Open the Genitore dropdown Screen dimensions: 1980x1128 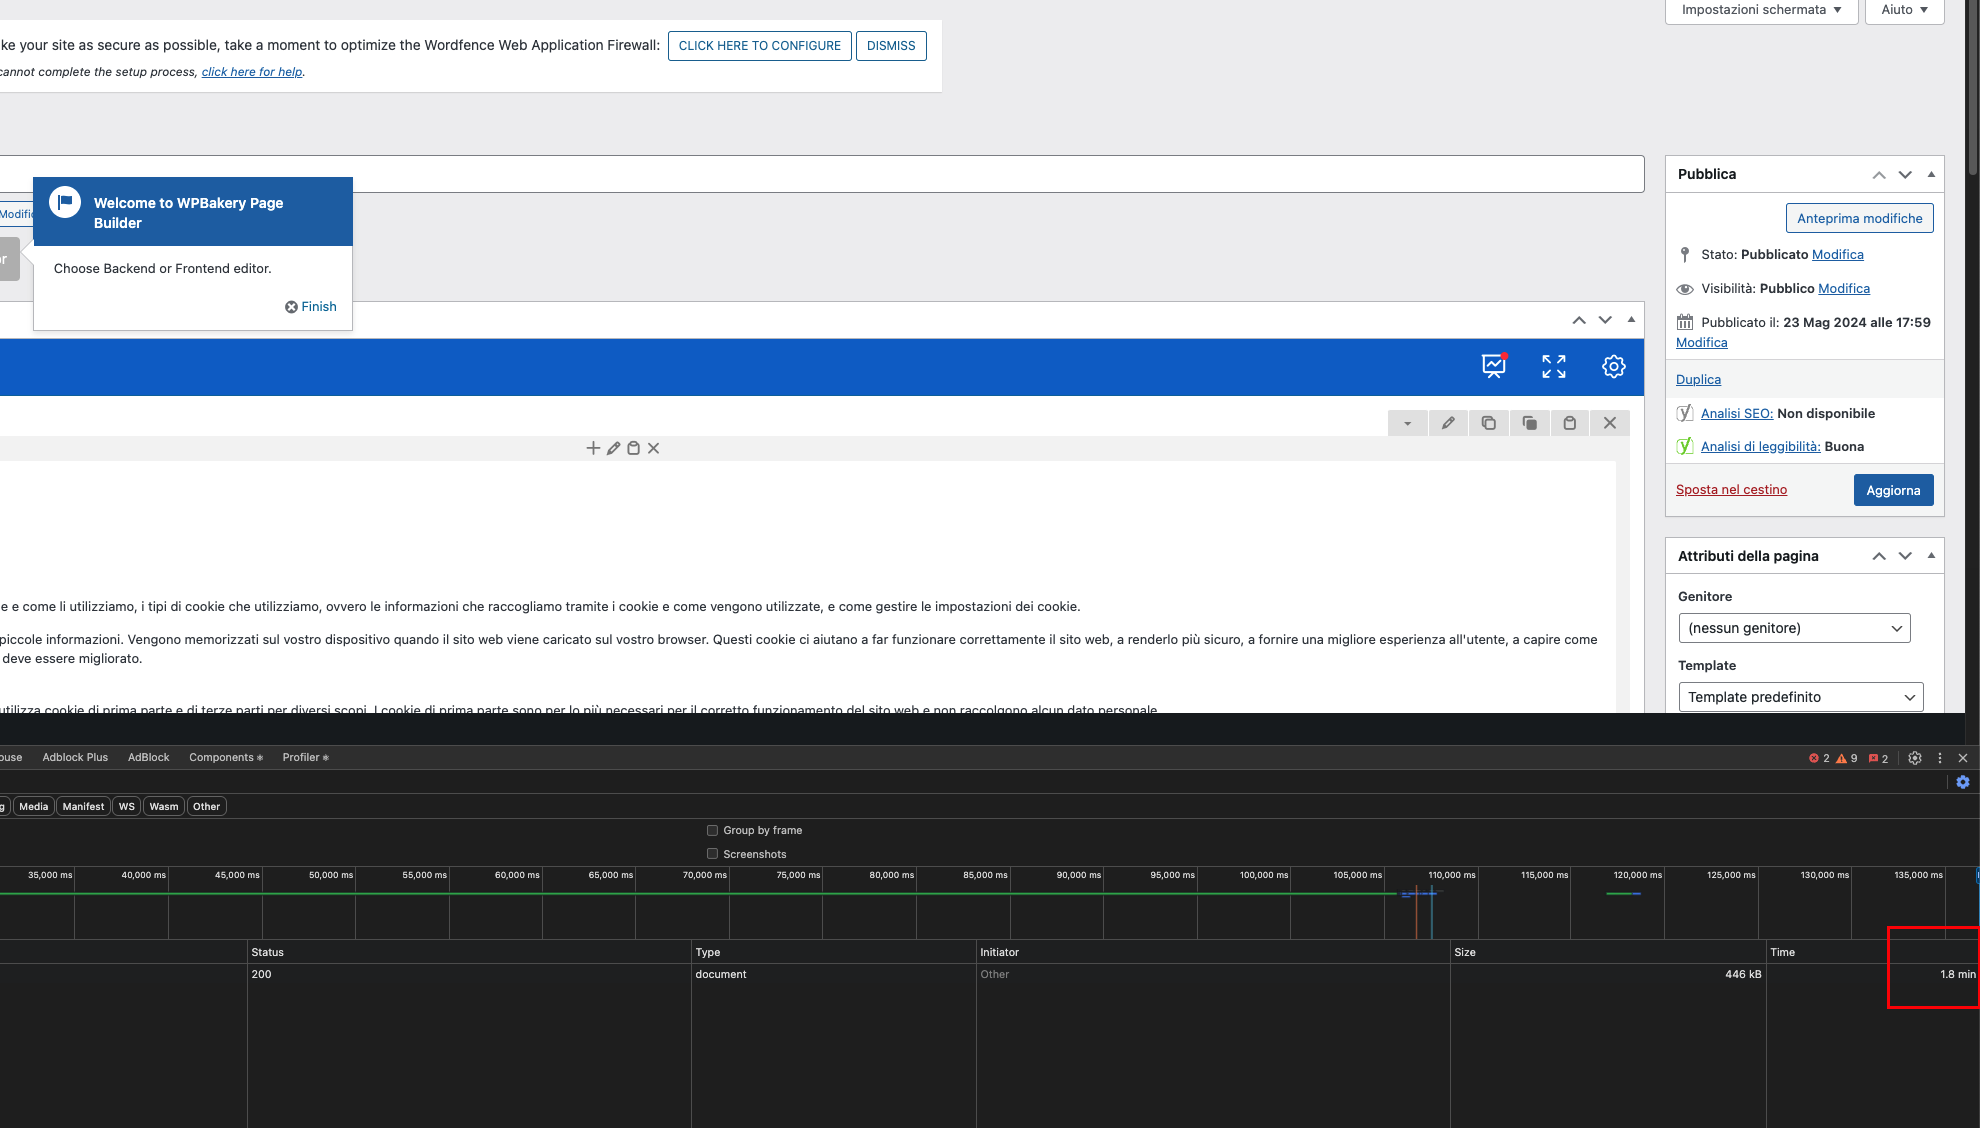[x=1794, y=628]
